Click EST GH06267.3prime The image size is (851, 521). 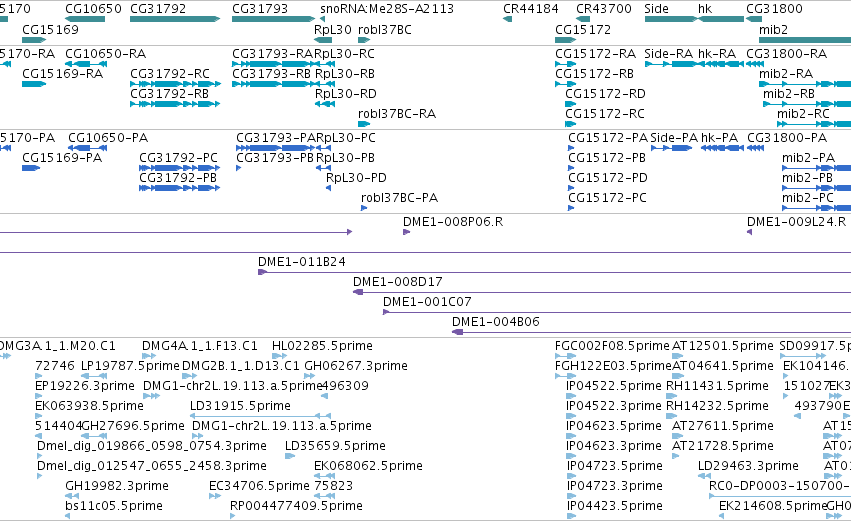(x=356, y=366)
